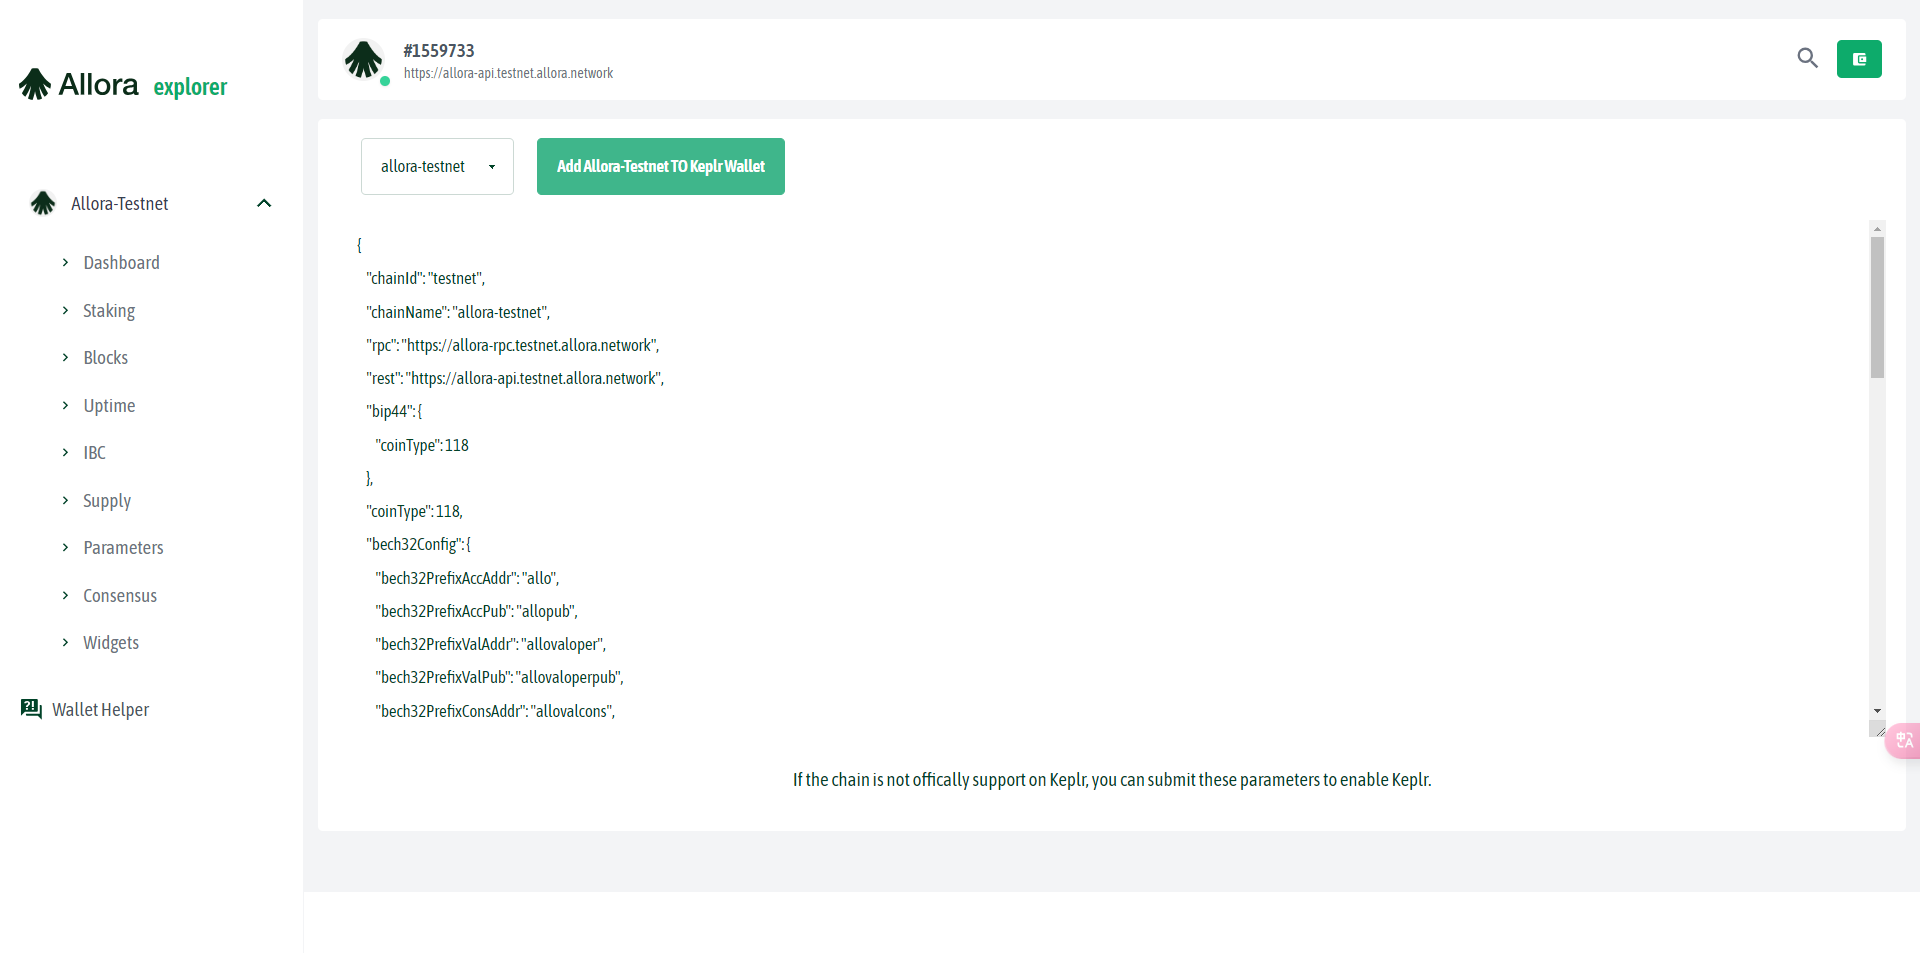Screen dimensions: 1920x953
Task: Go to Staking page
Action: pyautogui.click(x=109, y=310)
